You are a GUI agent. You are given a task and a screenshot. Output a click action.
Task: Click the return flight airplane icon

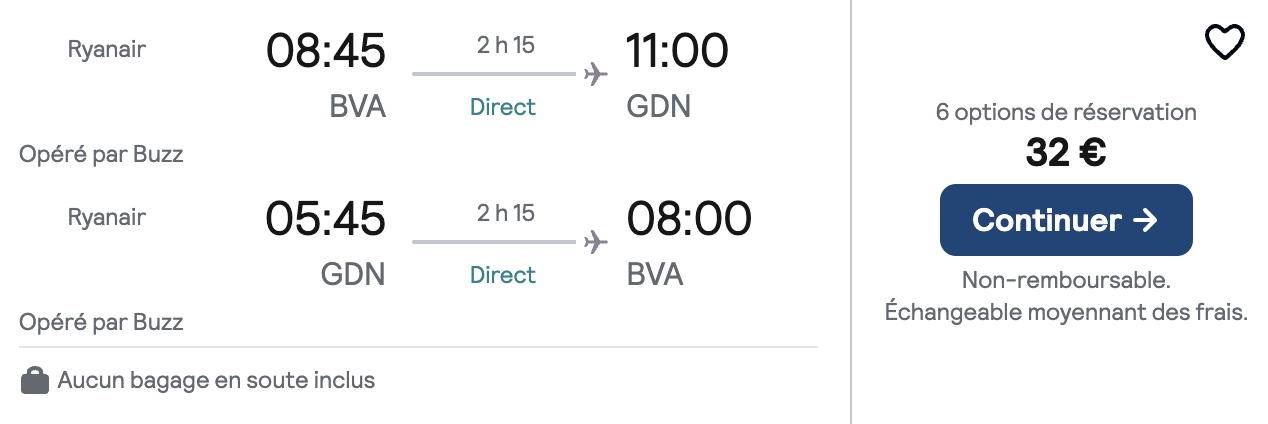pyautogui.click(x=596, y=242)
